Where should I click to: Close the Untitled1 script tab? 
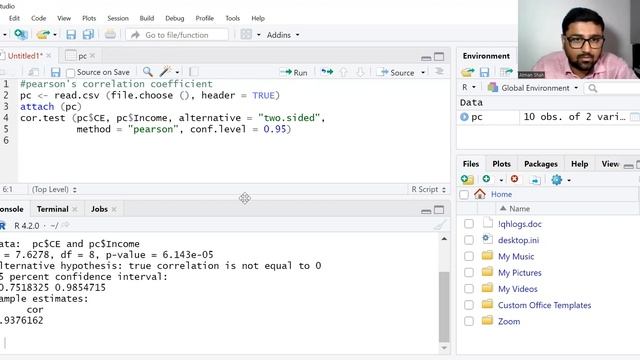(x=49, y=56)
